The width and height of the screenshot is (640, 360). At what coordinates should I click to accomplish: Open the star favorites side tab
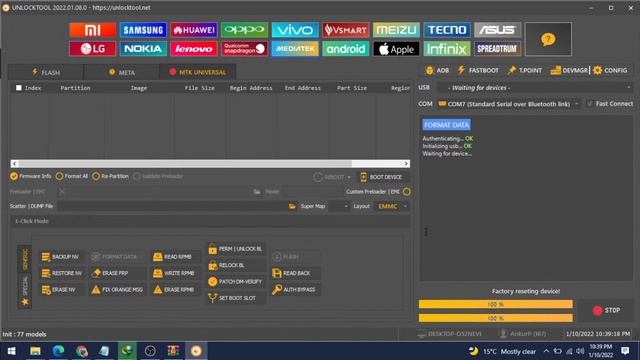(25, 302)
